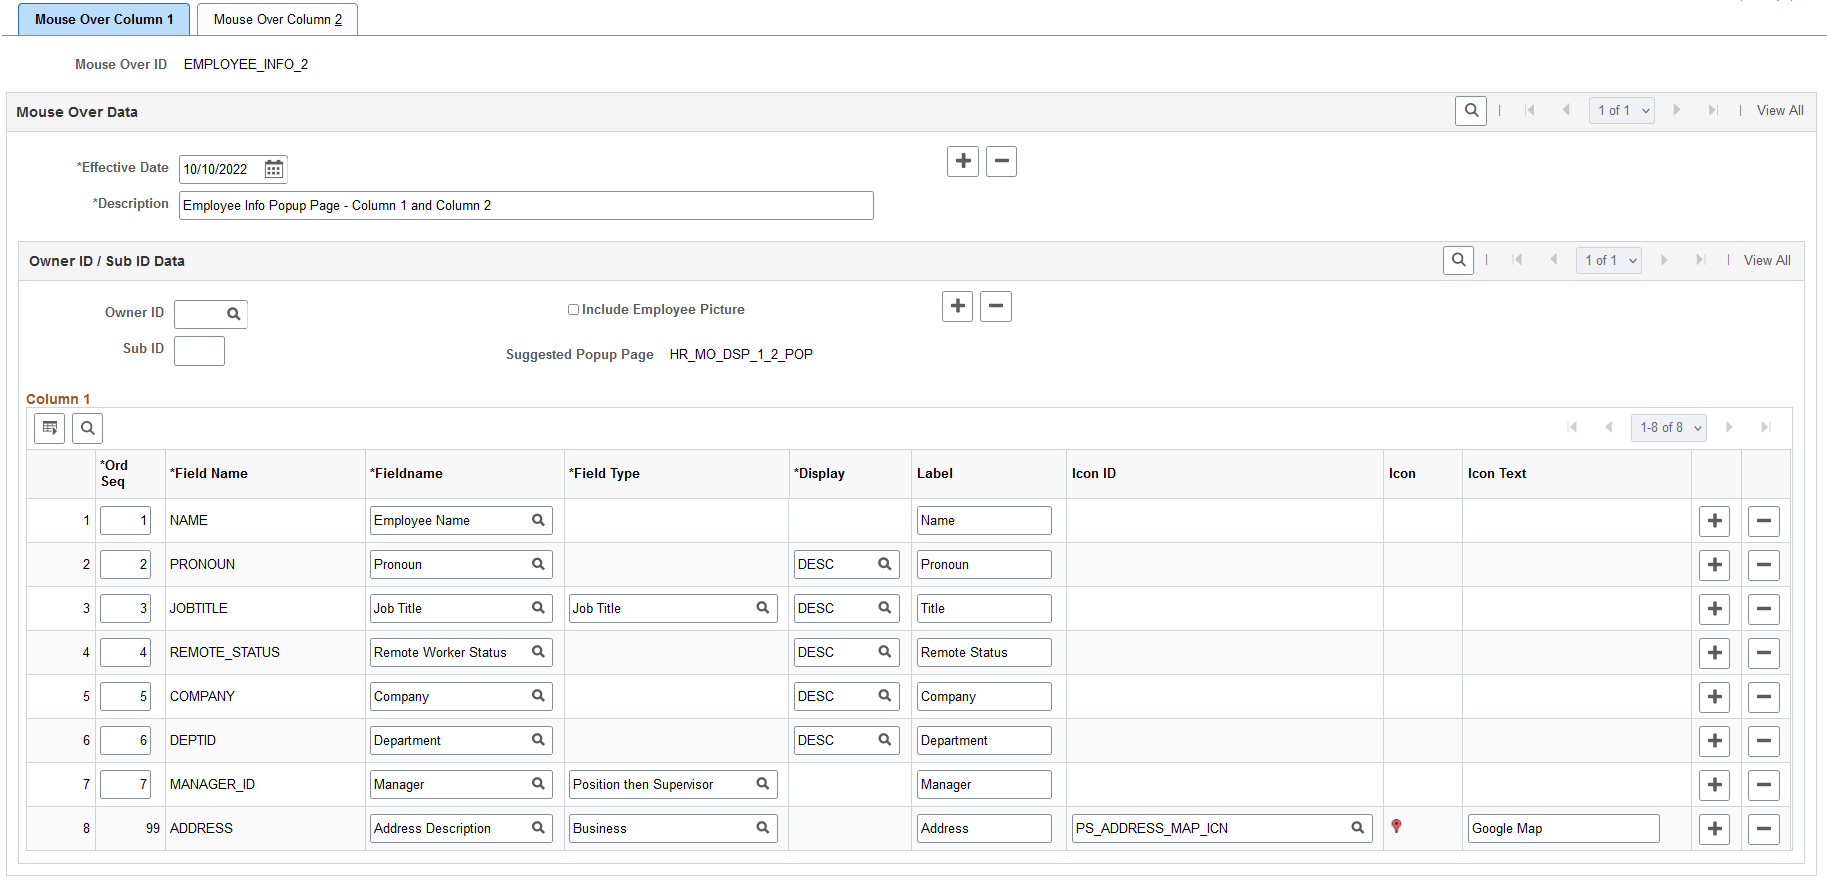Click the search icon in Mouse Over Data header

1471,111
